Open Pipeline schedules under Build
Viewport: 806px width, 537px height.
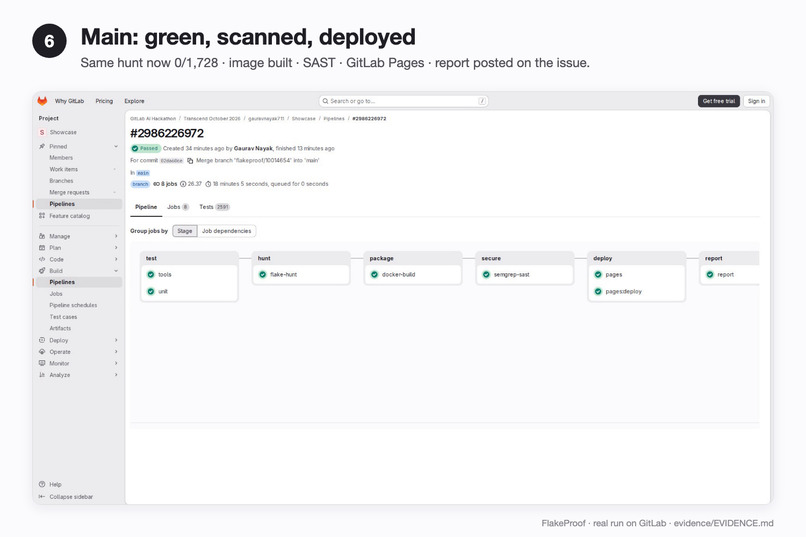tap(73, 305)
